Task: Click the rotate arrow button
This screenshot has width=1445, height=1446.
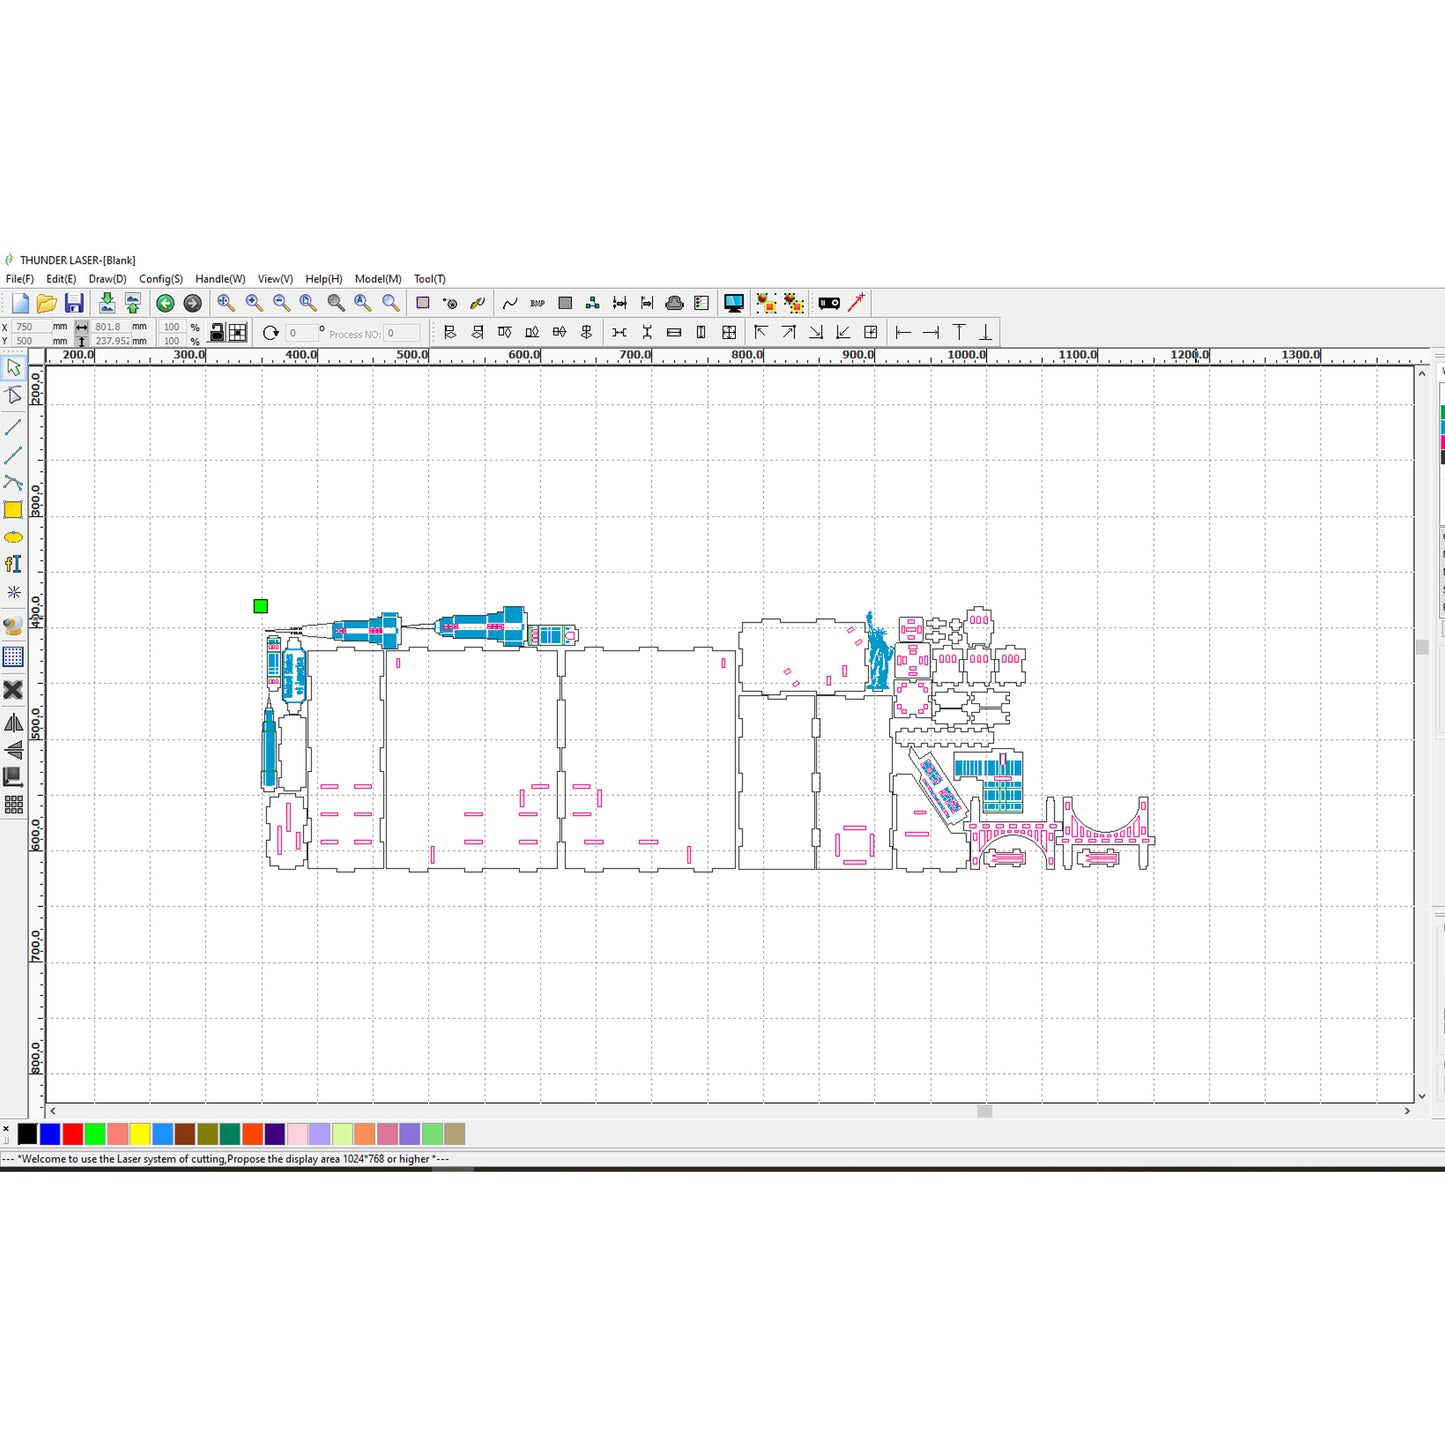Action: coord(270,333)
